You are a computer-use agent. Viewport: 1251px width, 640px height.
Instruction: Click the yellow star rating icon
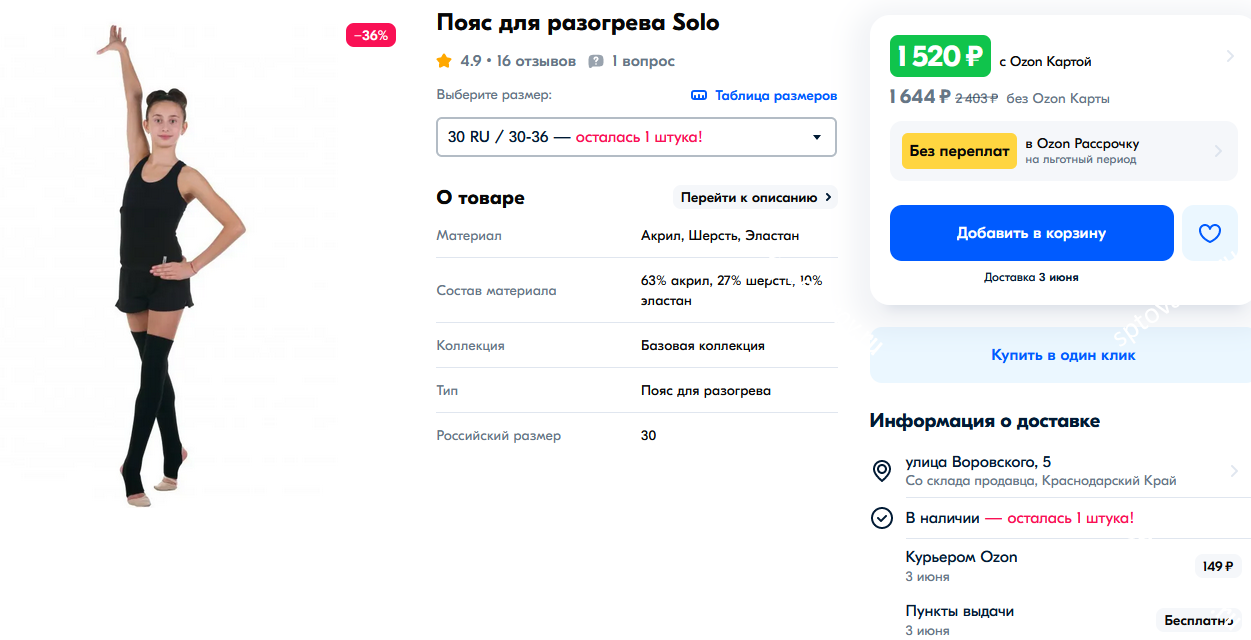[444, 61]
